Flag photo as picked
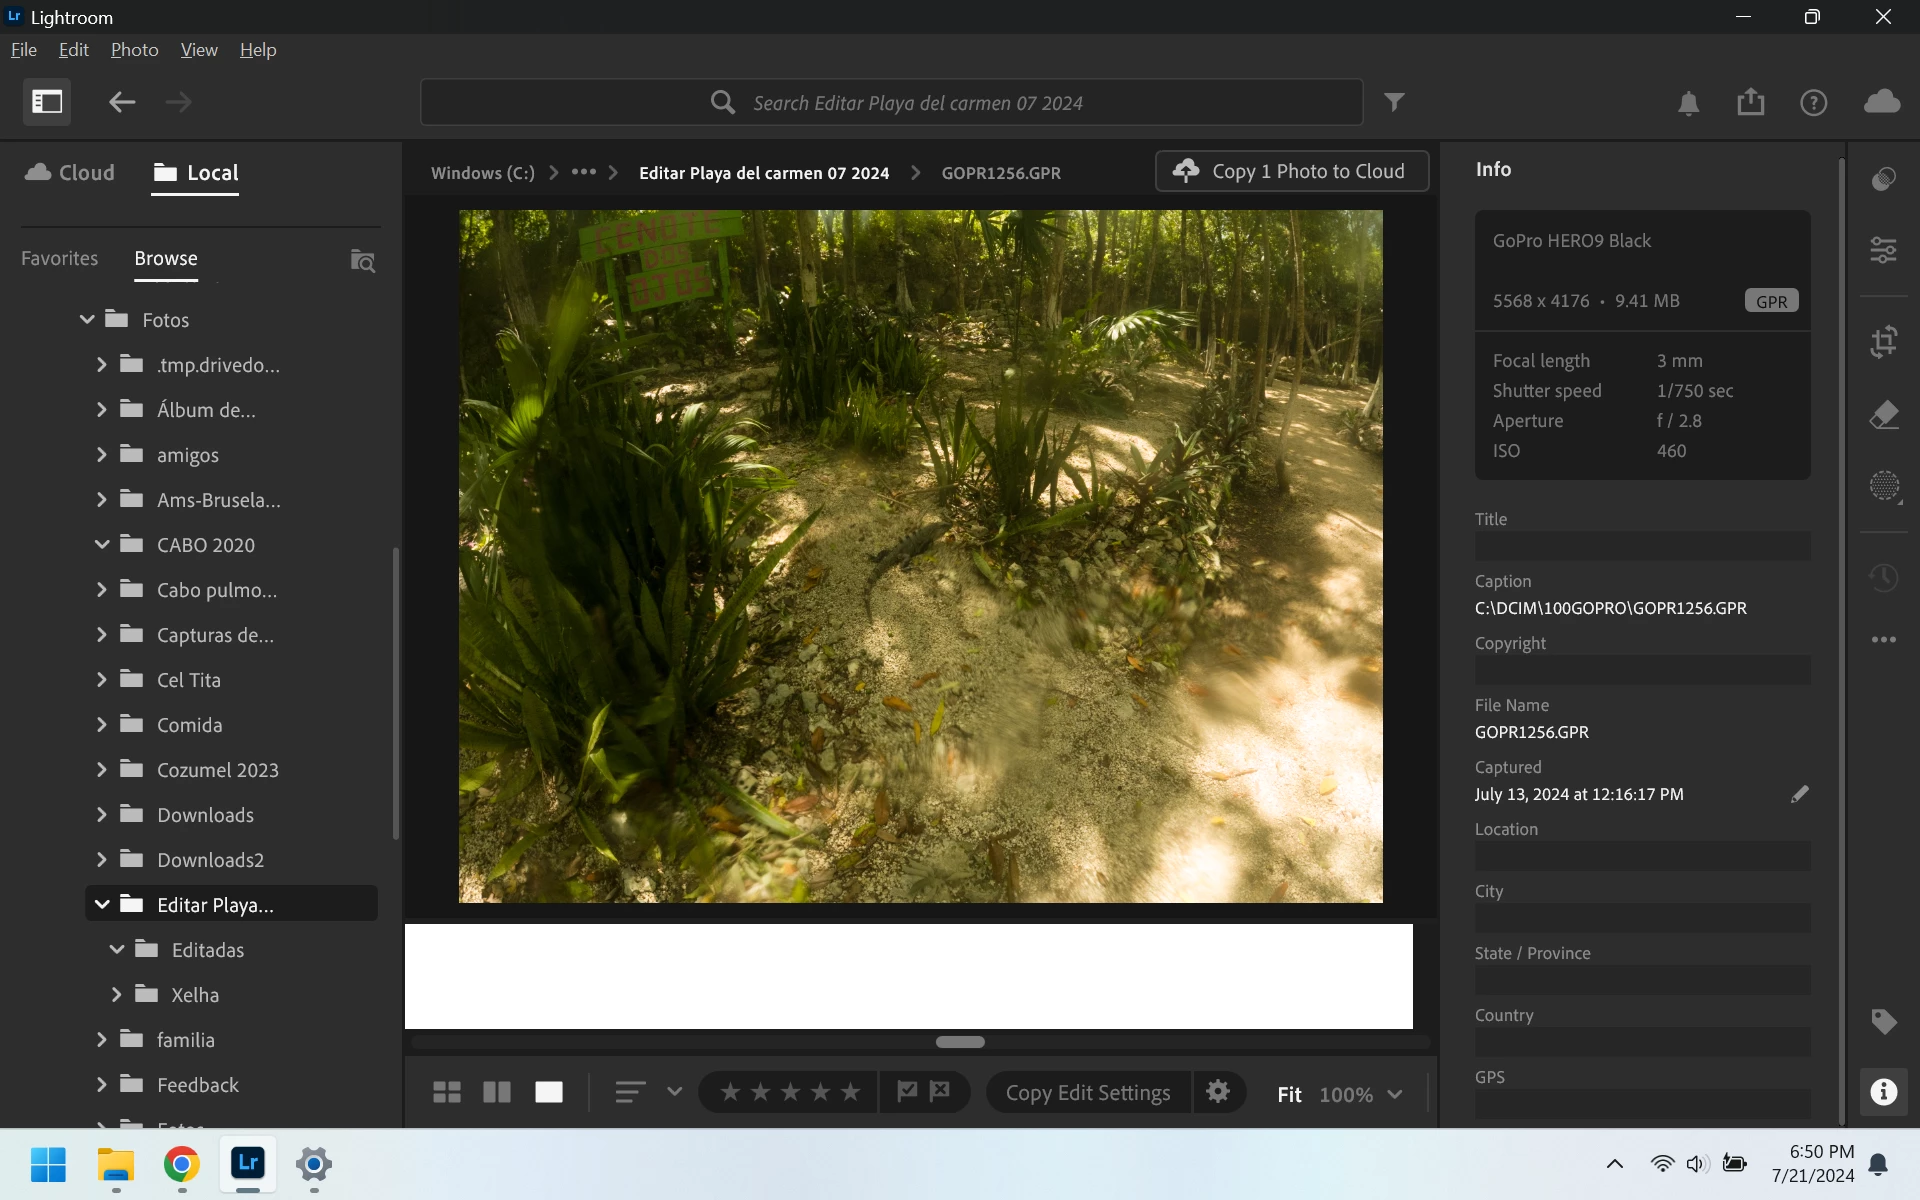 pyautogui.click(x=907, y=1092)
